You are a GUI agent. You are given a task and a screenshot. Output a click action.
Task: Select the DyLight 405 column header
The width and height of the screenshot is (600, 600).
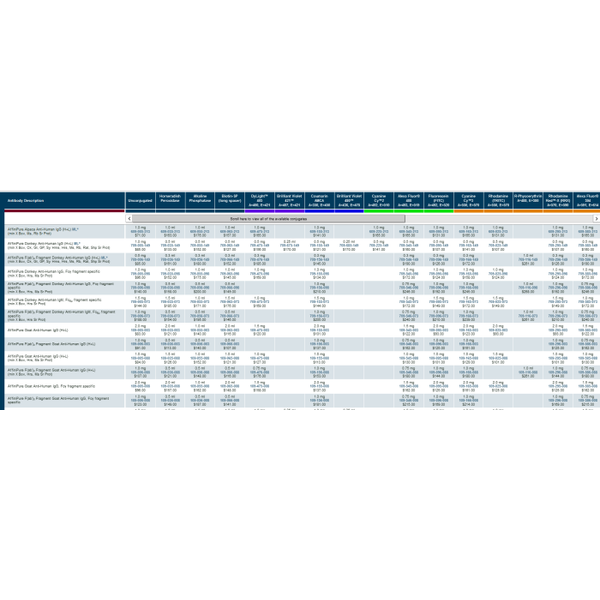tap(259, 201)
